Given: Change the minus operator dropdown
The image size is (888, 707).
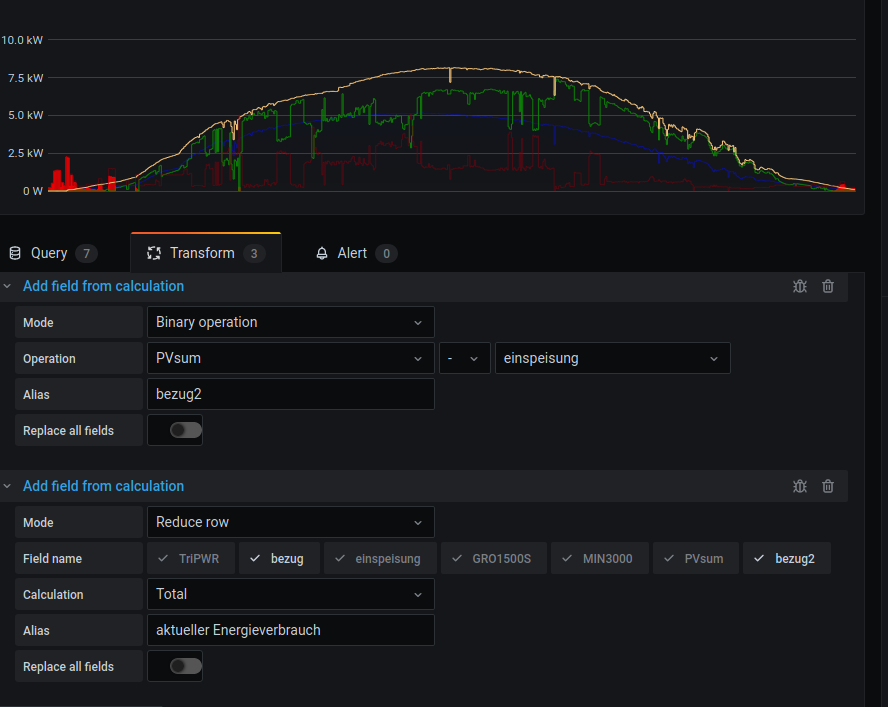Looking at the screenshot, I should pyautogui.click(x=464, y=358).
